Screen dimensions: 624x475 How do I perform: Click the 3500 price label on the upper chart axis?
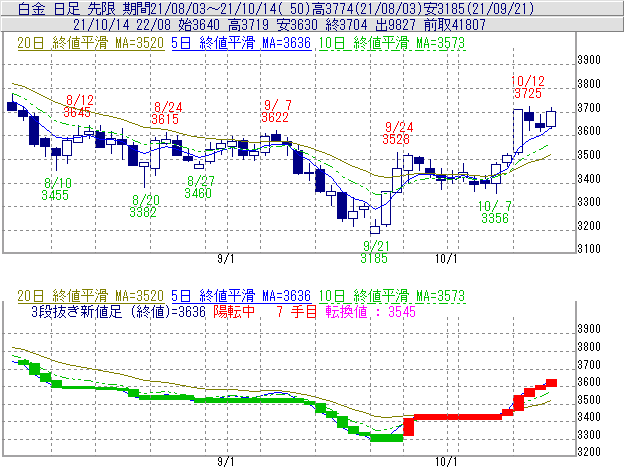tap(589, 155)
